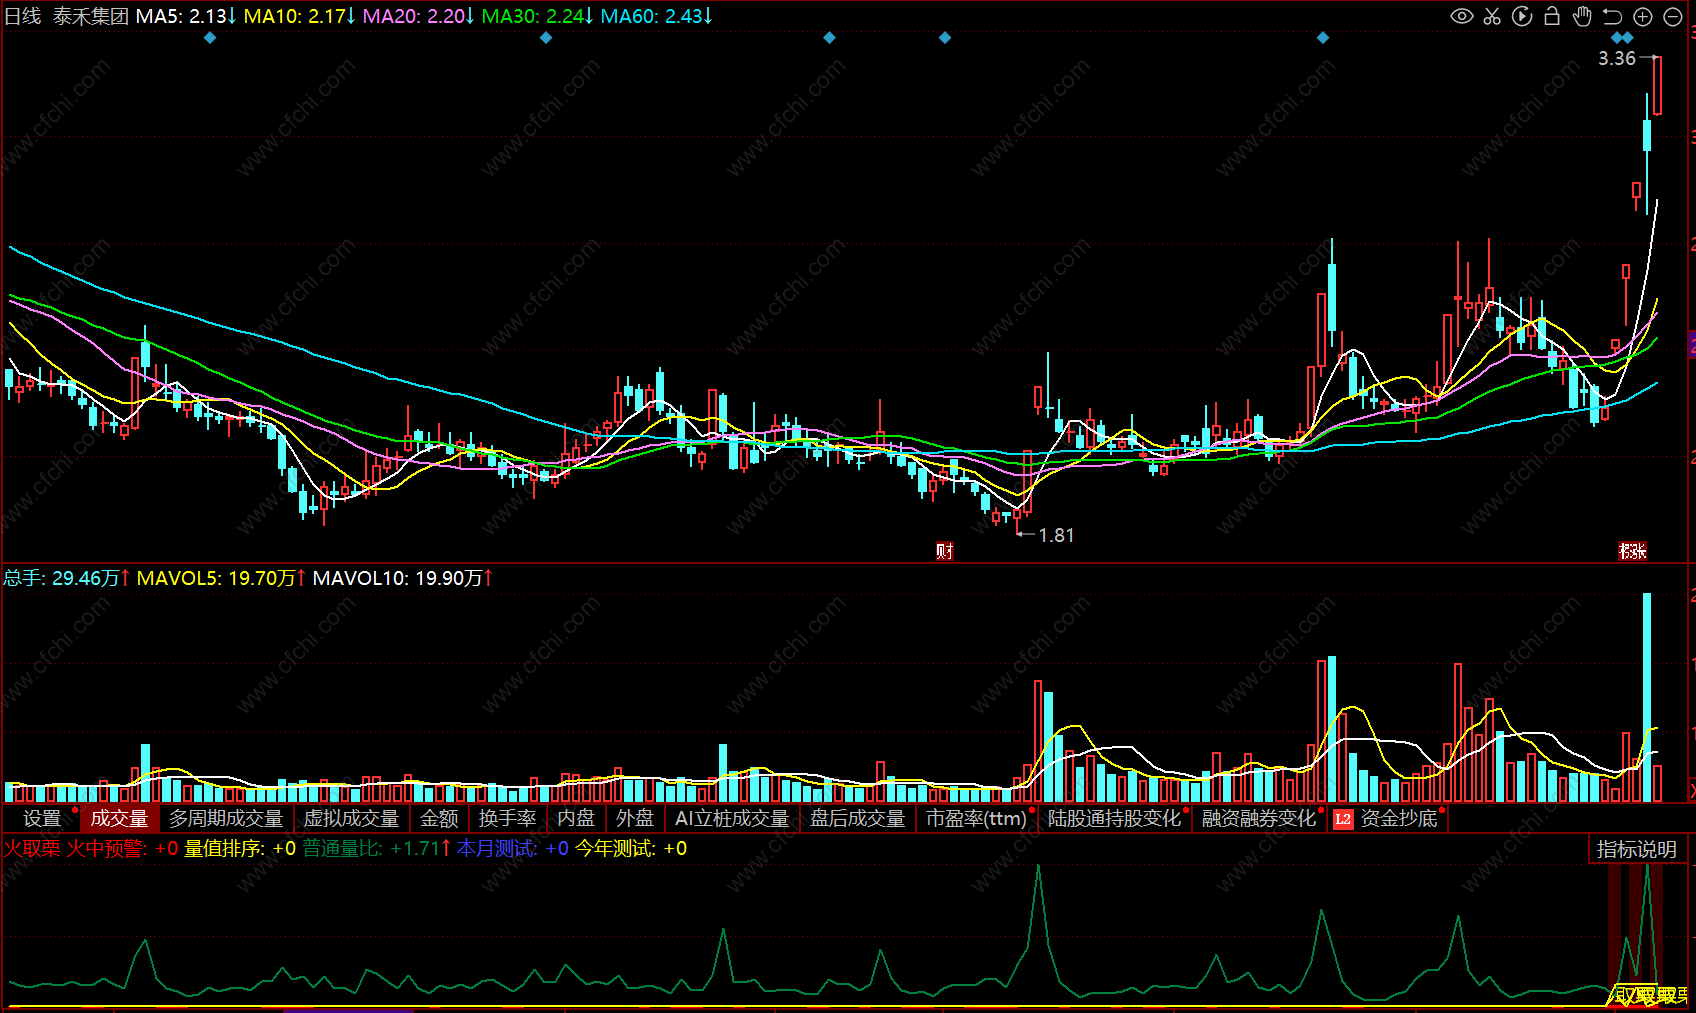Zoom out with the minus icon
The height and width of the screenshot is (1013, 1696).
1672,16
